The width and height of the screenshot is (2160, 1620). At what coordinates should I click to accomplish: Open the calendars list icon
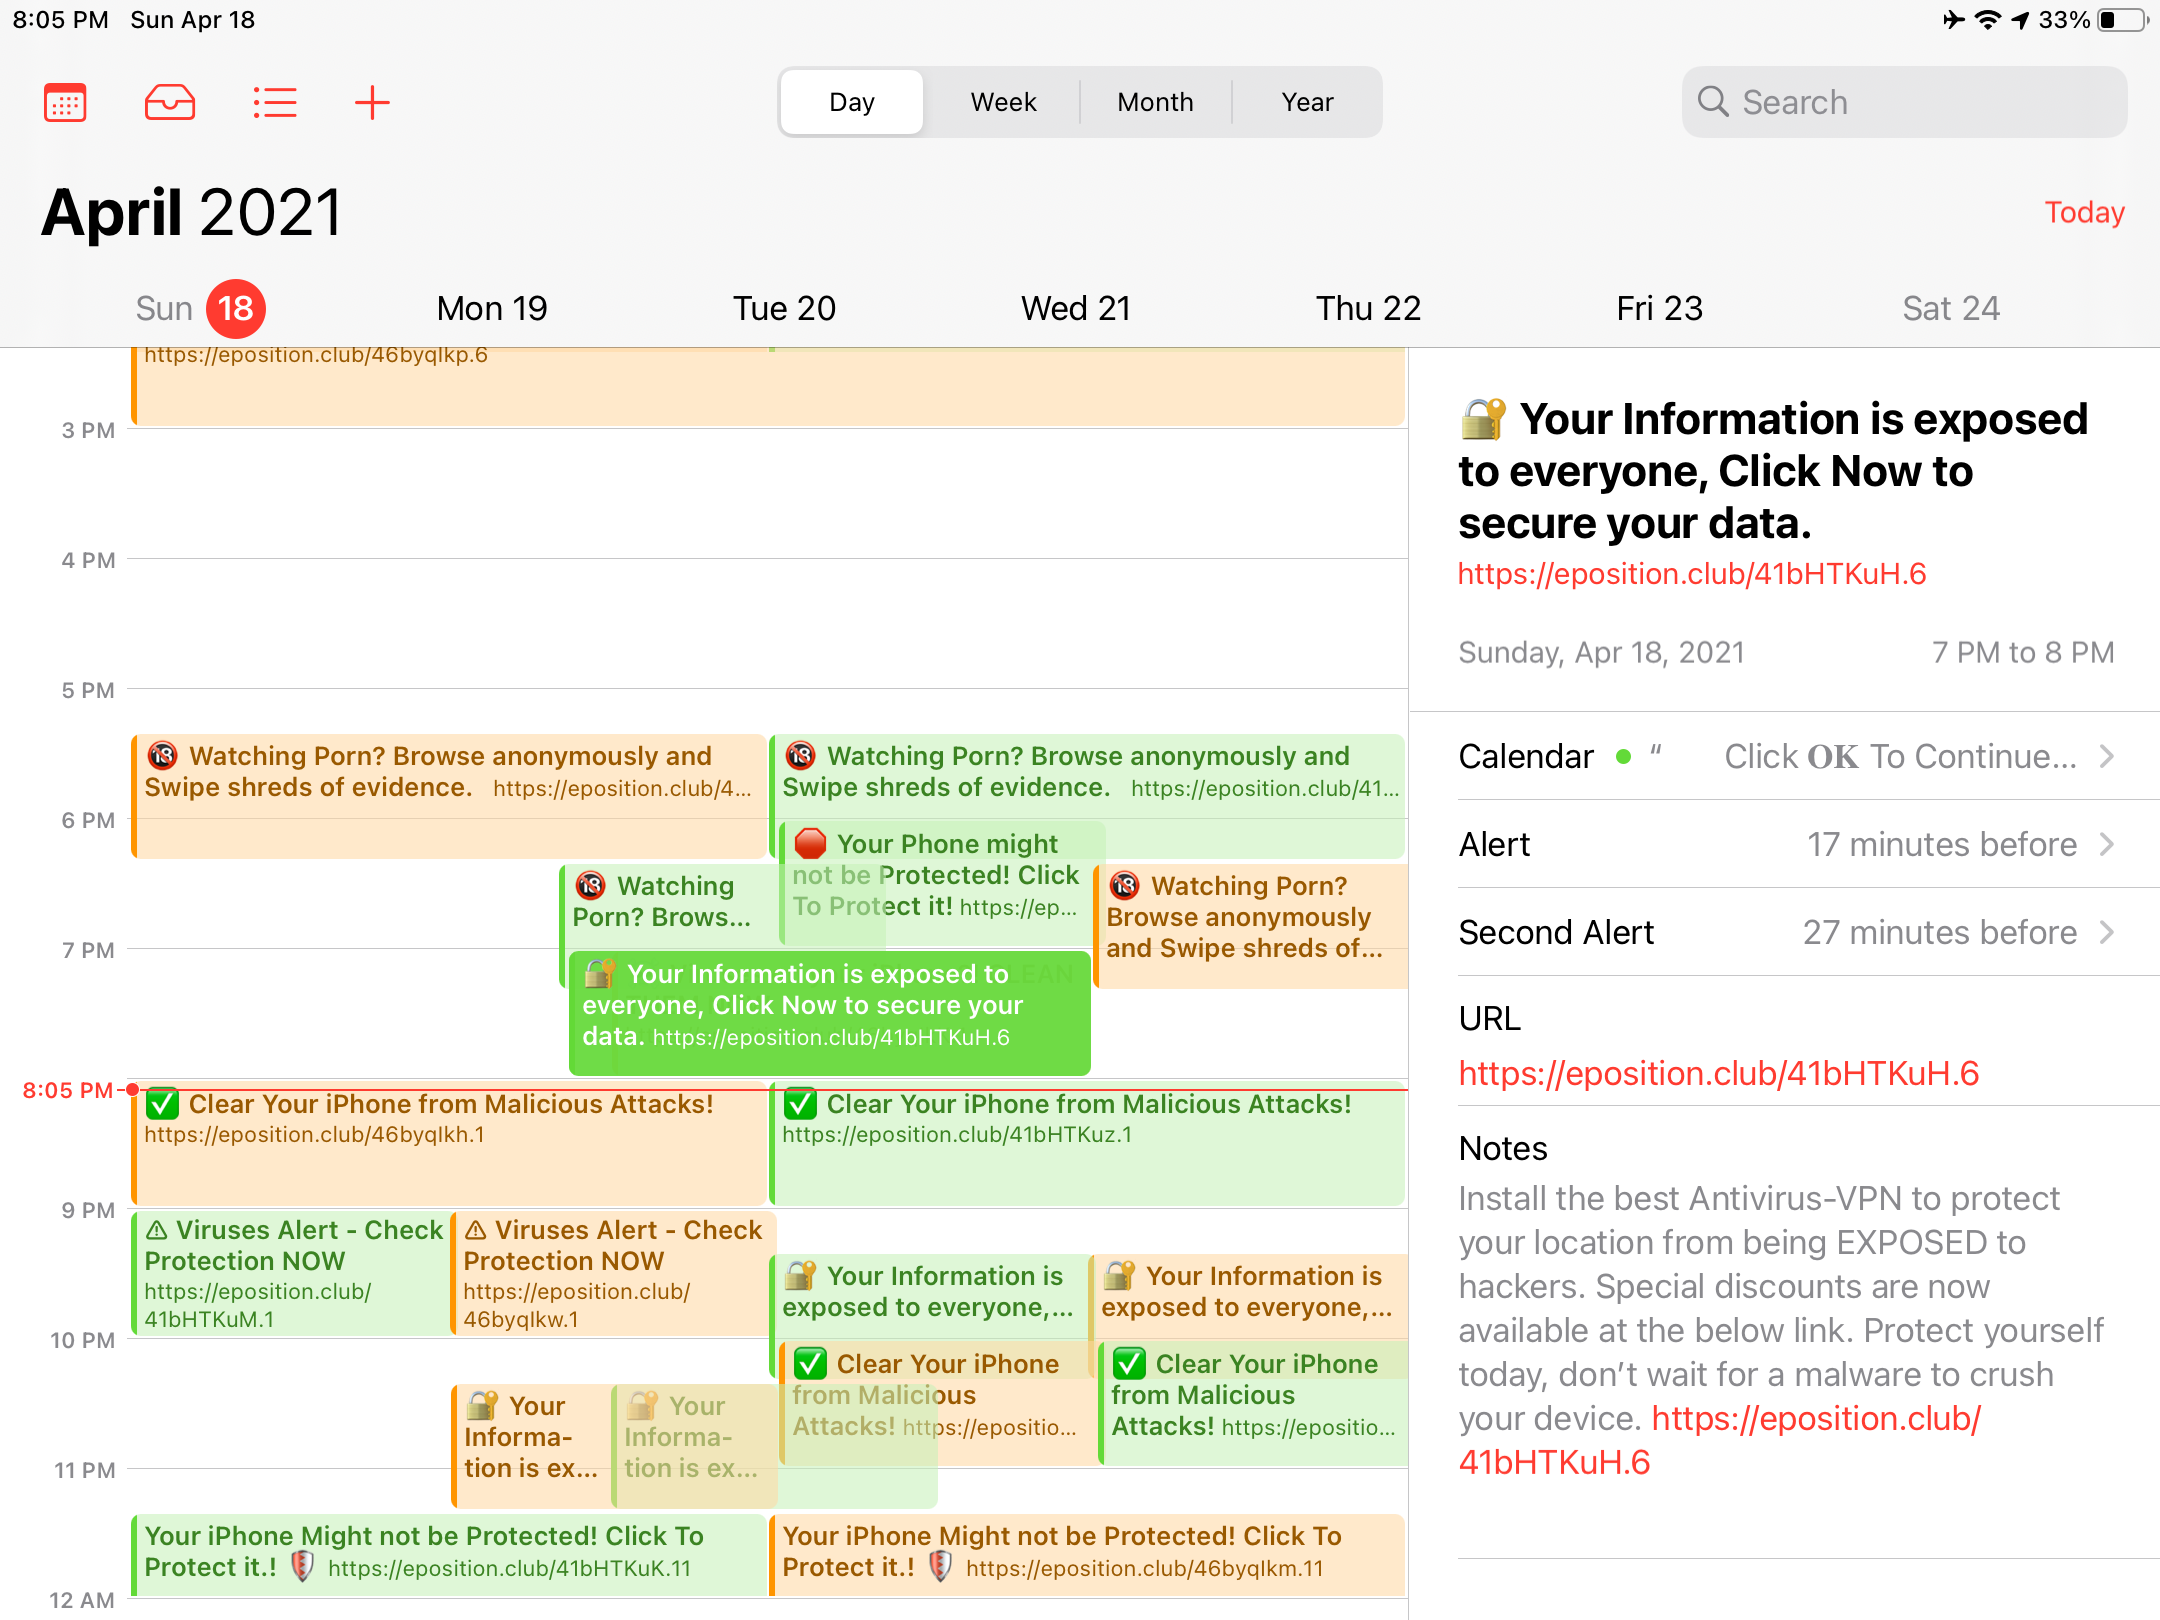65,102
